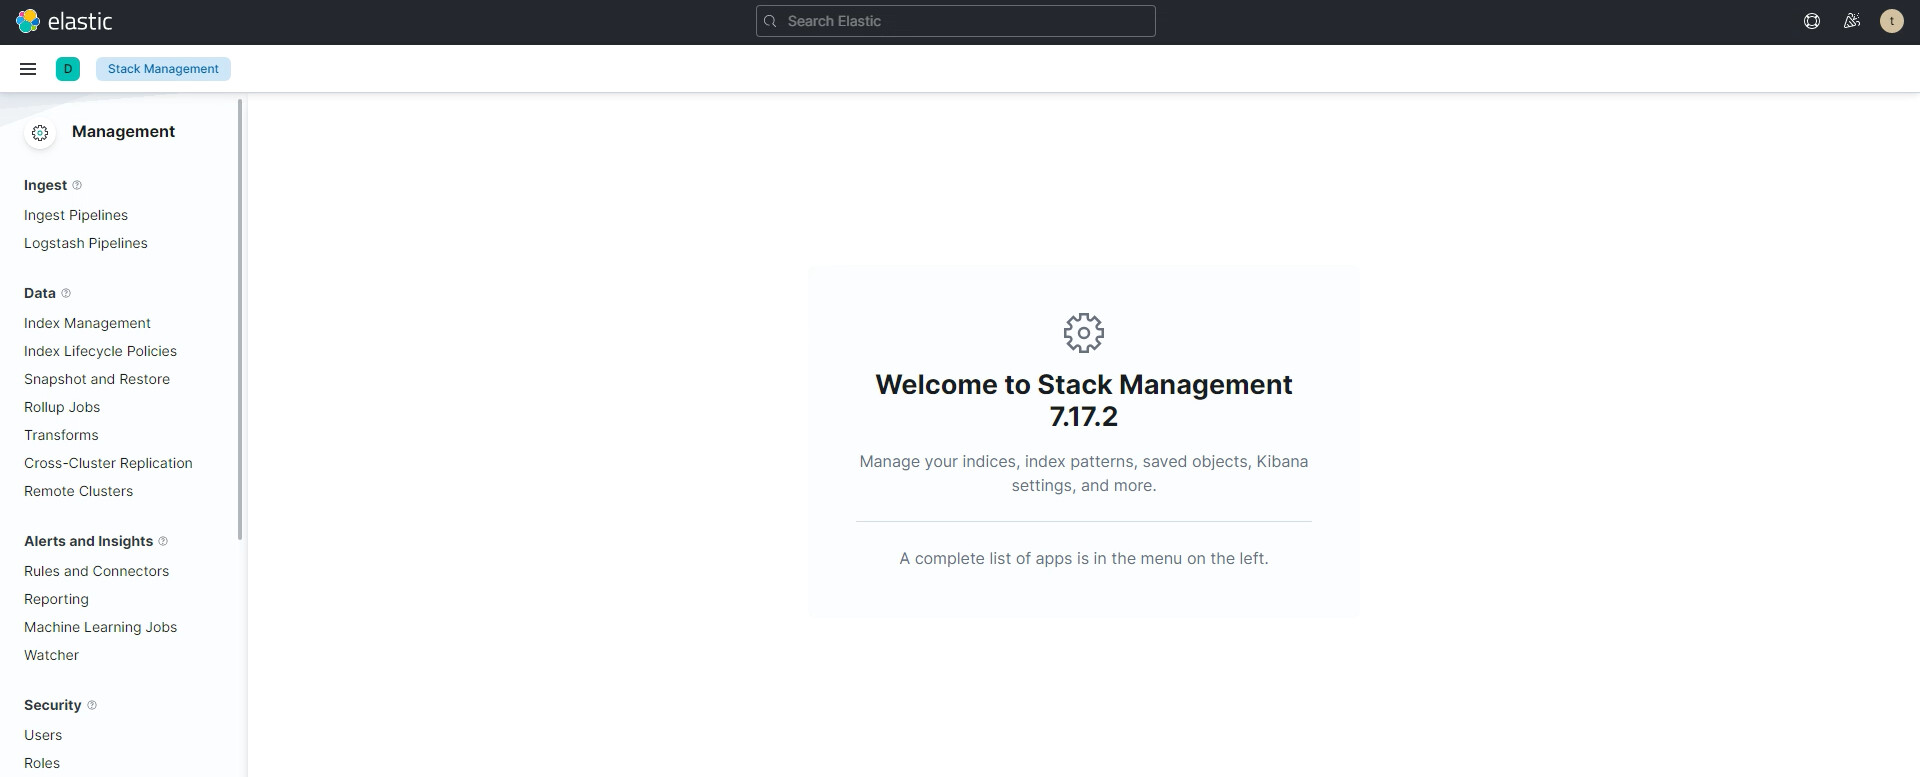Click the Security section heading

(52, 705)
